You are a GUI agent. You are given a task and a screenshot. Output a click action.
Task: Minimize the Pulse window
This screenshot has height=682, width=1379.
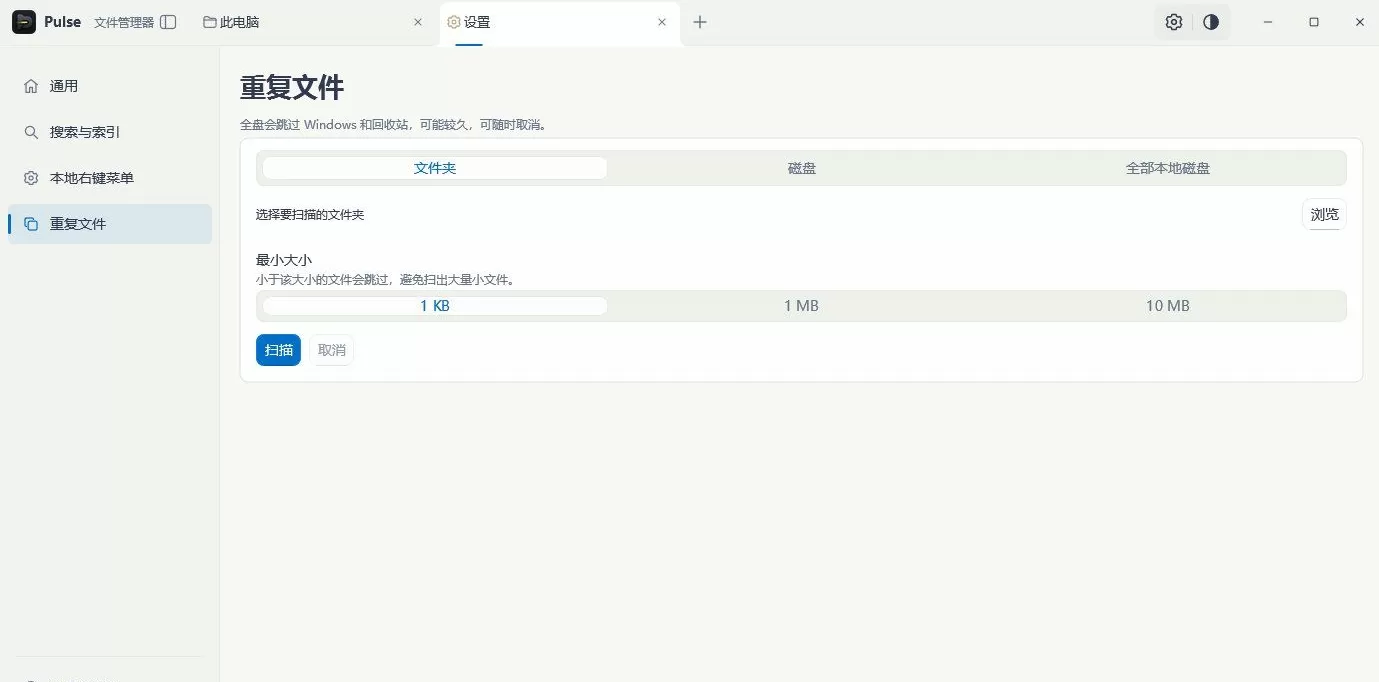pyautogui.click(x=1268, y=22)
